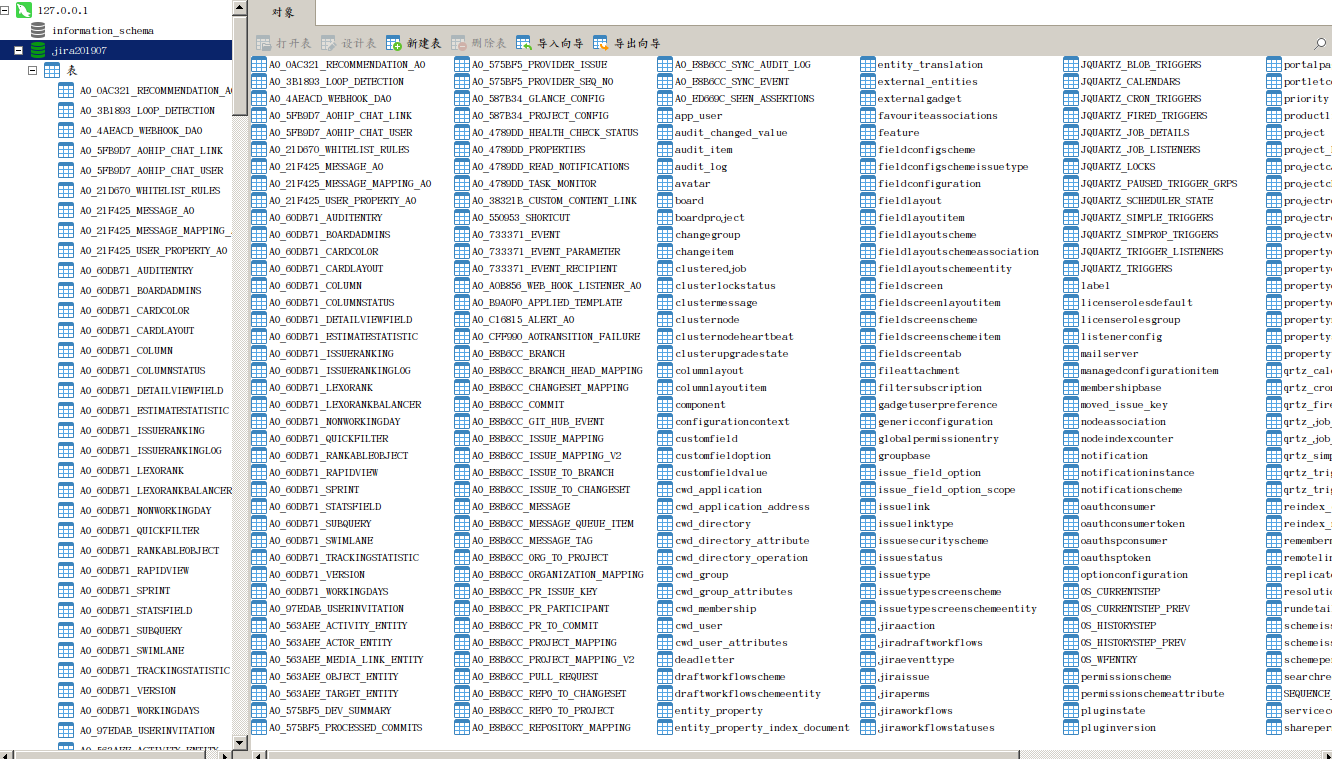This screenshot has height=759, width=1332.
Task: Click the 删除表 (Delete Table) toolbar button
Action: tap(478, 43)
